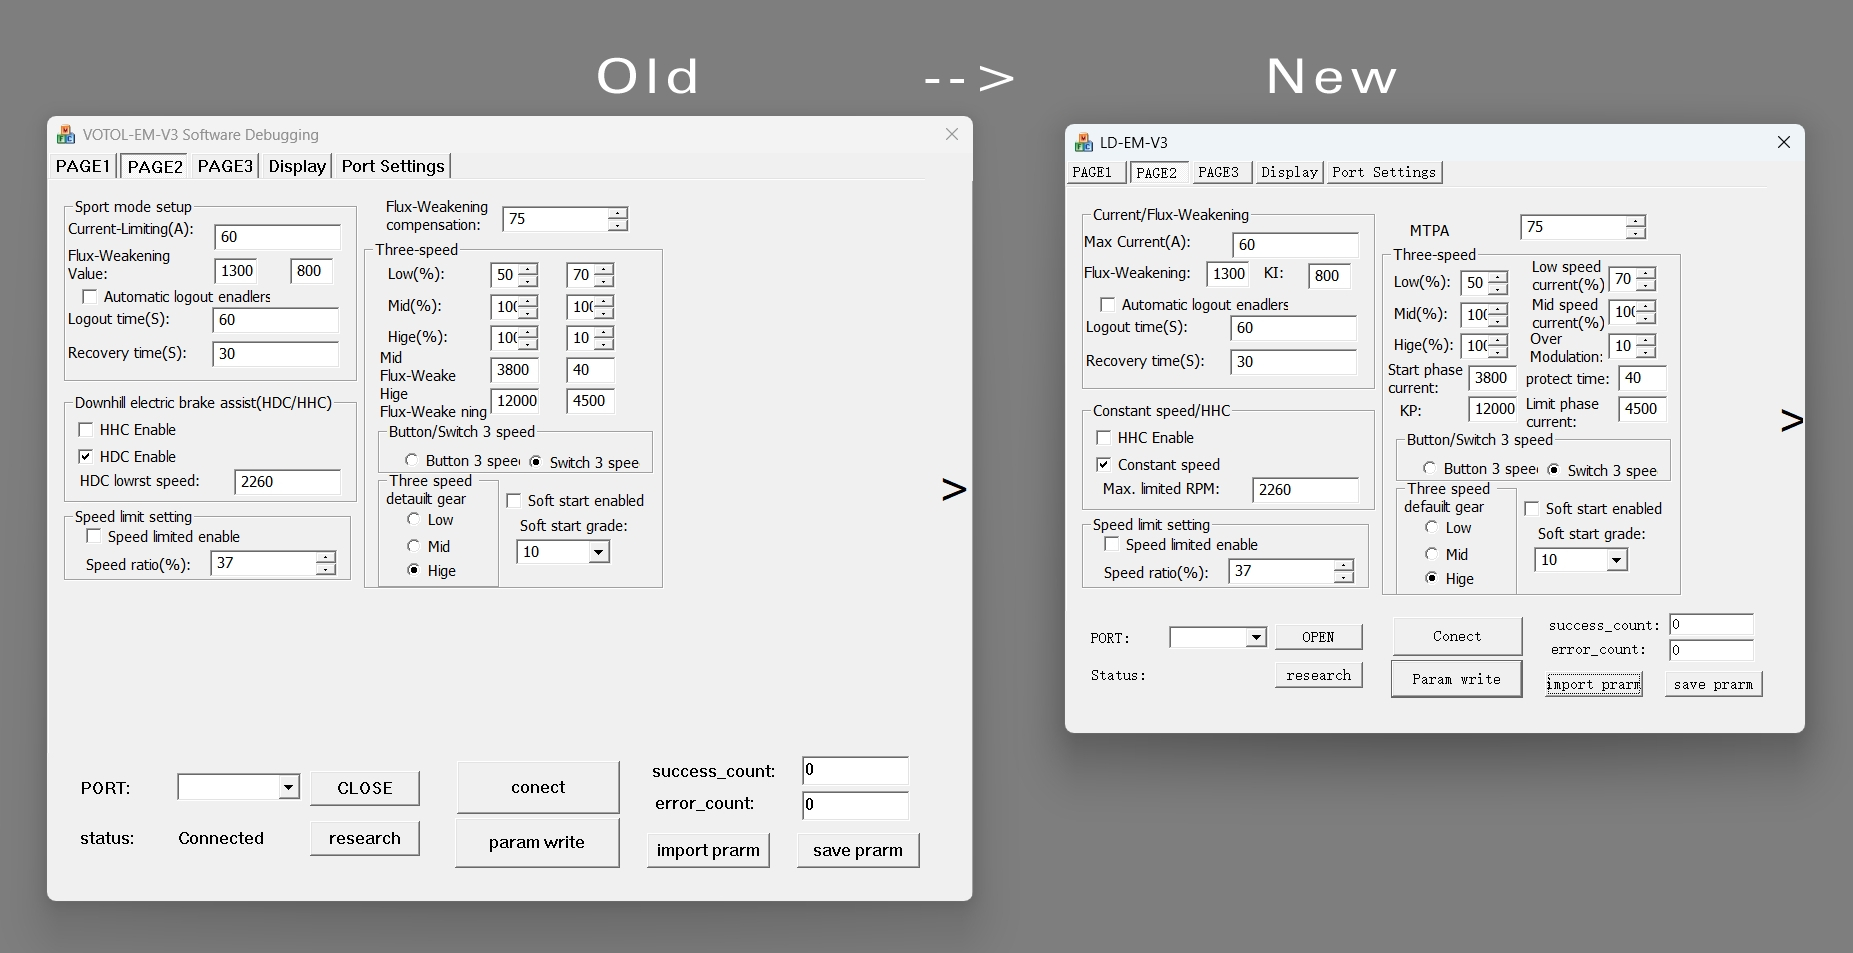
Task: Open Port Settings tab in LD-EM-V3 window
Action: (1384, 172)
